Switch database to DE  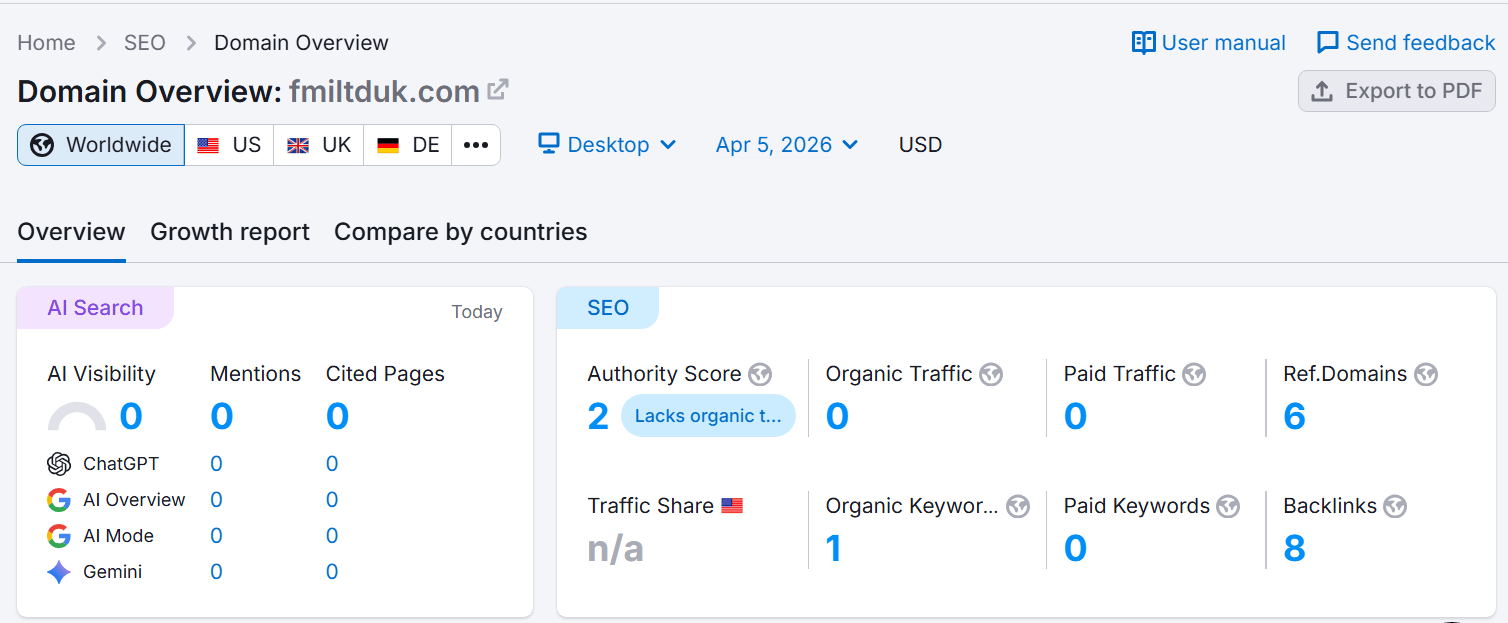point(408,145)
